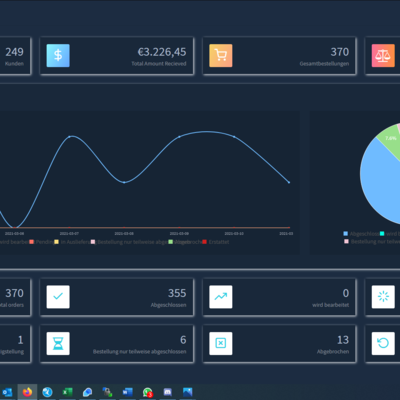Toggle red Erstattet series in chart legend
The width and height of the screenshot is (400, 400).
coord(216,242)
